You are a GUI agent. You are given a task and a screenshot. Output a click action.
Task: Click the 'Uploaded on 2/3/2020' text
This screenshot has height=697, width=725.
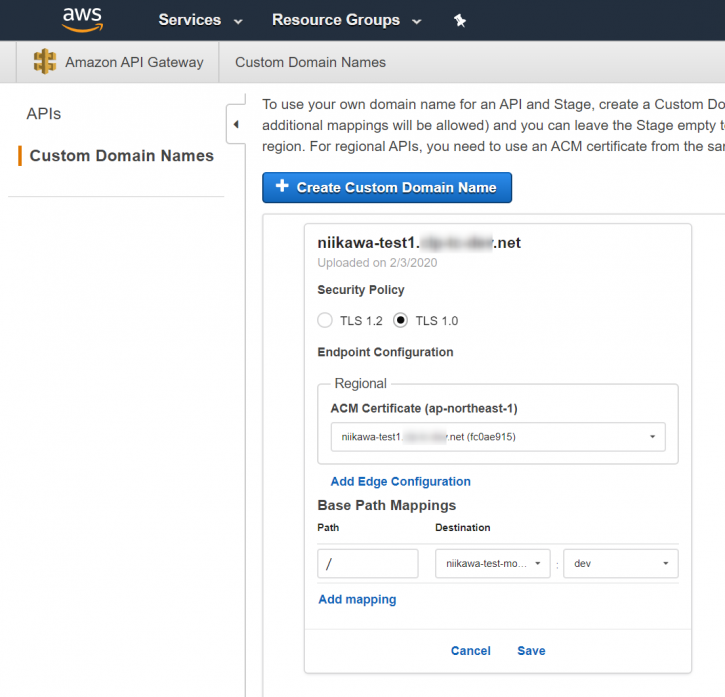click(377, 263)
